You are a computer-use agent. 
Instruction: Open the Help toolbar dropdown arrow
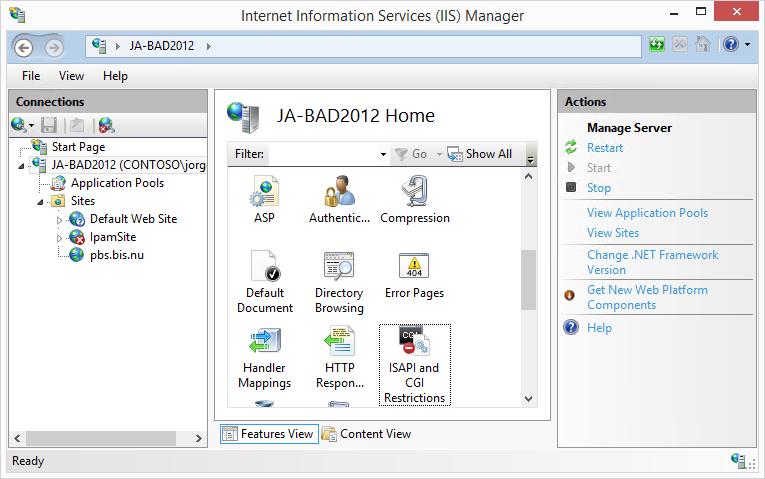(x=747, y=45)
